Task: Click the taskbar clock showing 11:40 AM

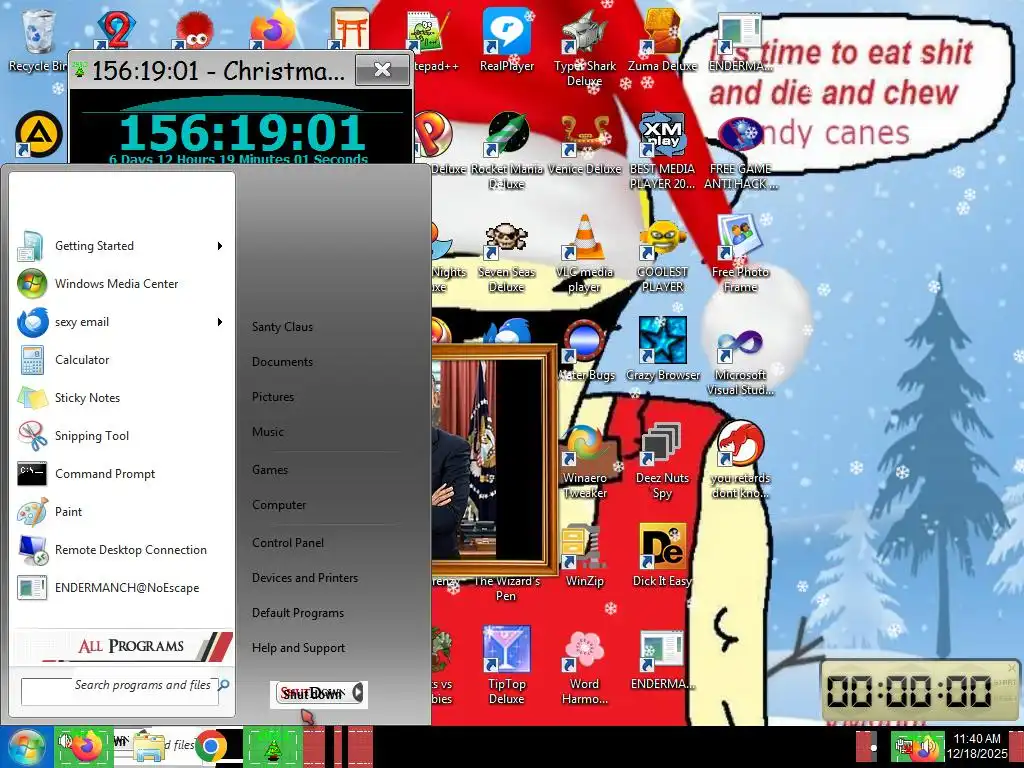Action: point(976,746)
